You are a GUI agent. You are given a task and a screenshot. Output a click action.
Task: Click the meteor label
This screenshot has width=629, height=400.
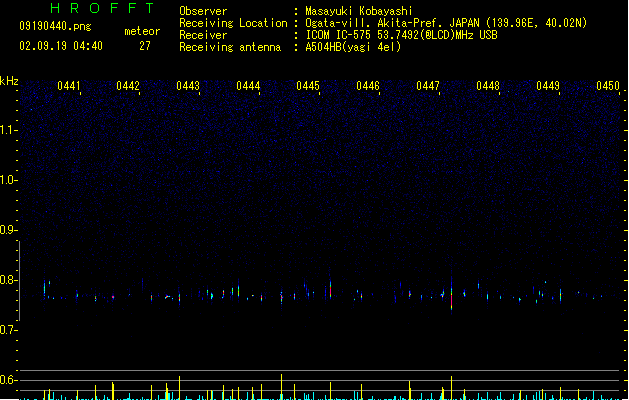(142, 31)
